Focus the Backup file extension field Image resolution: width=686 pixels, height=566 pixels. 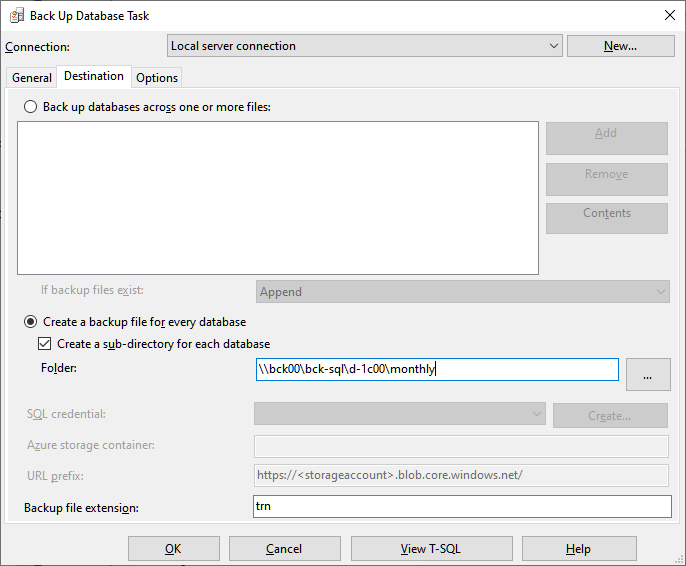462,507
